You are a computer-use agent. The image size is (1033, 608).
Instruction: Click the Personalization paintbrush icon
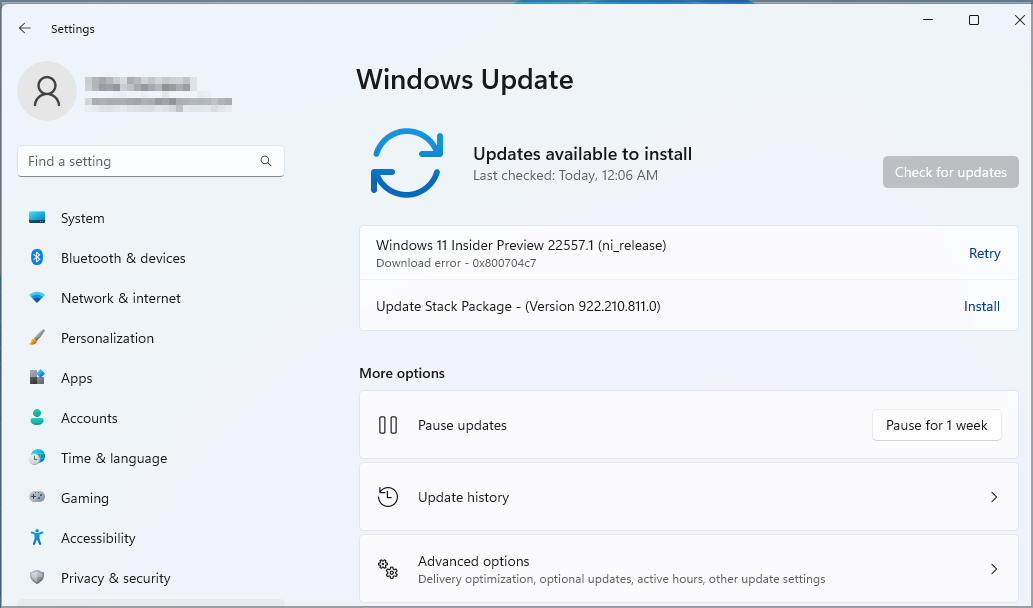click(x=36, y=338)
